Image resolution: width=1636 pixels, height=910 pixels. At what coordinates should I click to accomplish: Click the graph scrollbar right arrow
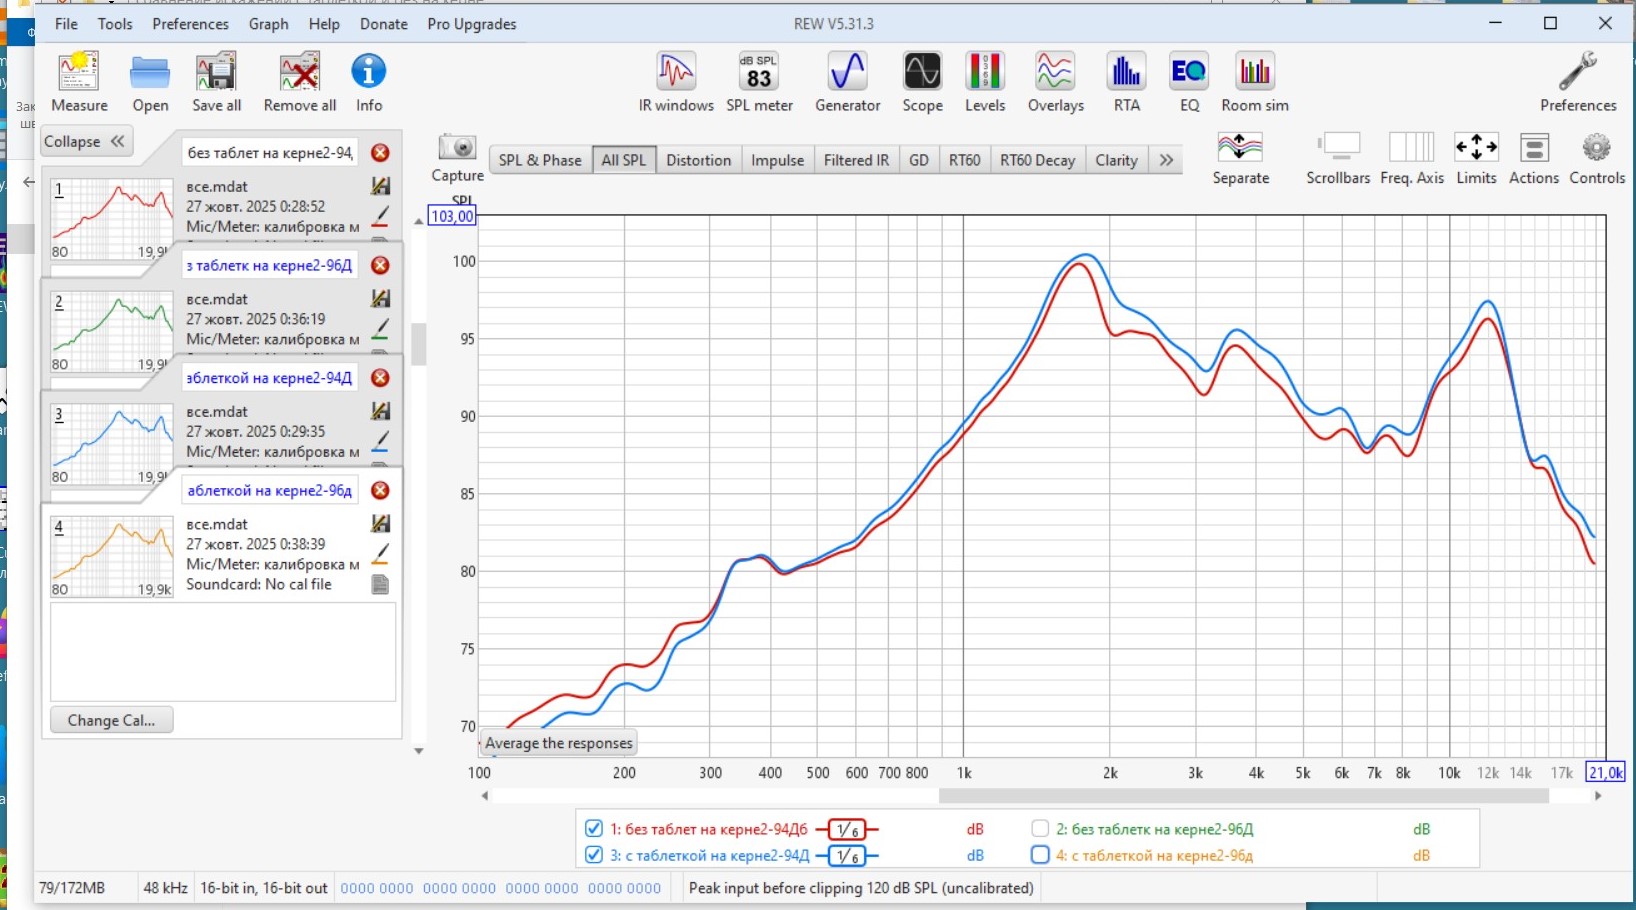tap(1598, 796)
